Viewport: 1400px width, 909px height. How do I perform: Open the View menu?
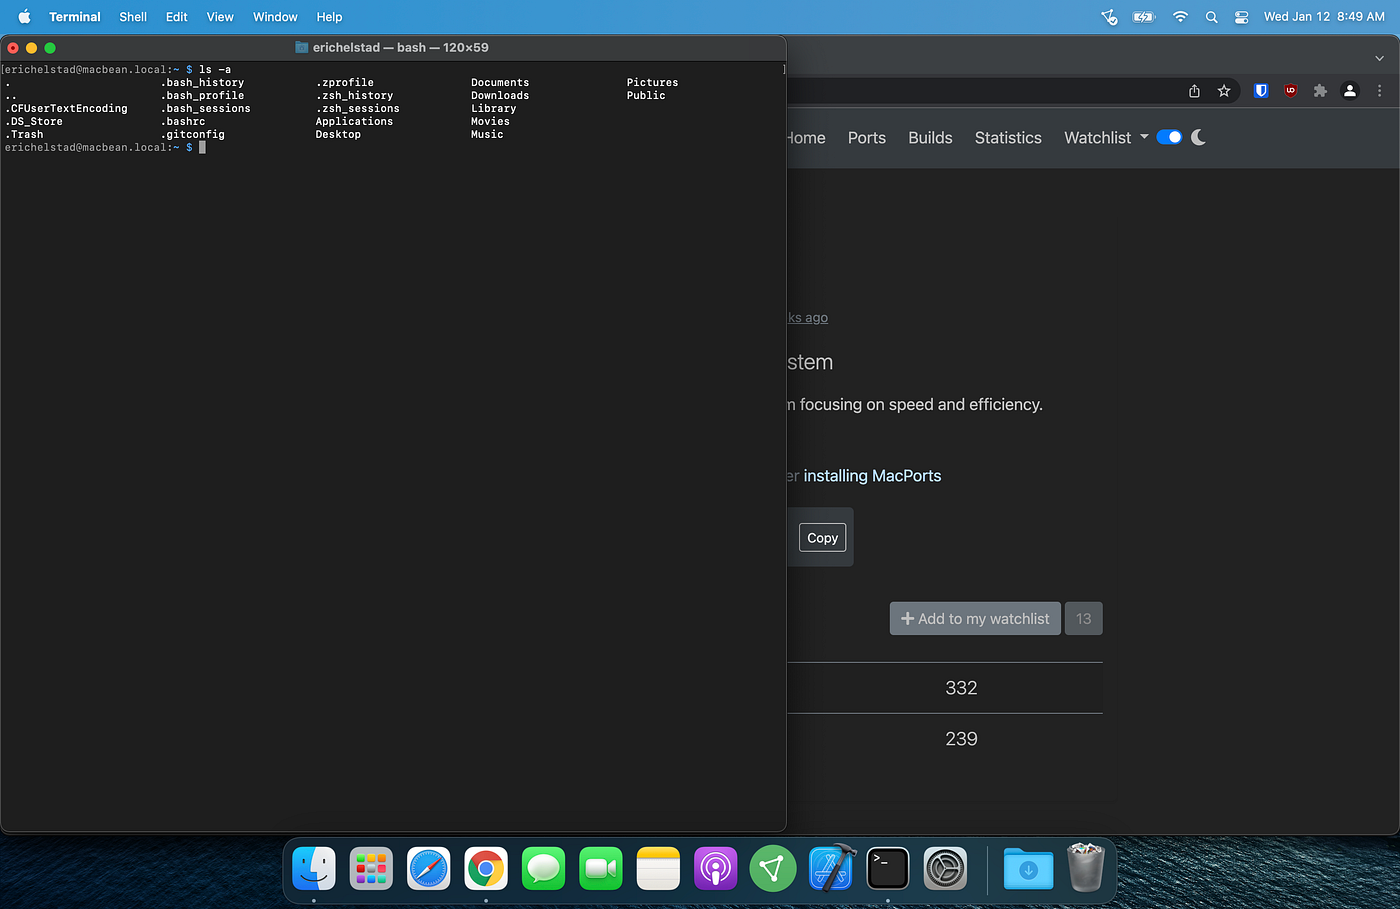(220, 17)
